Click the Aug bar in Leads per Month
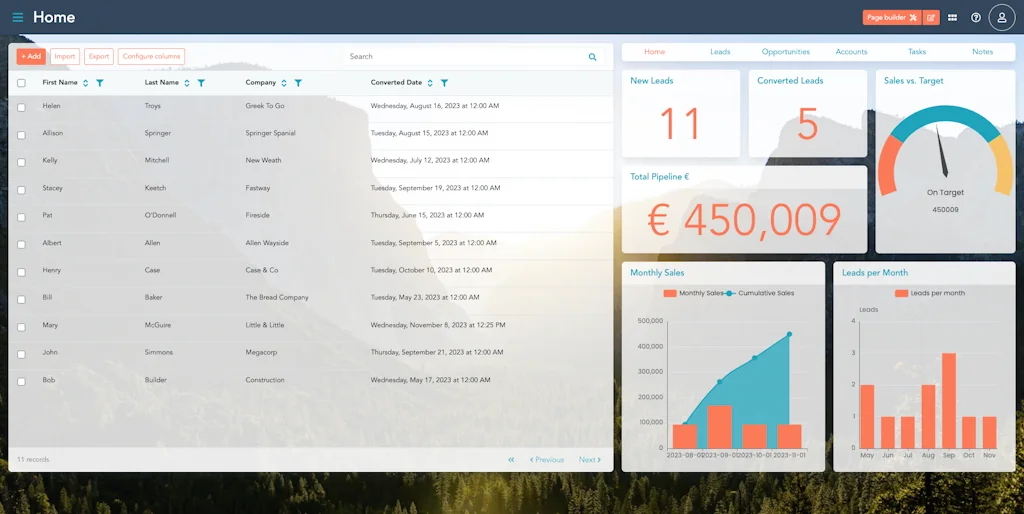The image size is (1024, 514). coord(928,416)
